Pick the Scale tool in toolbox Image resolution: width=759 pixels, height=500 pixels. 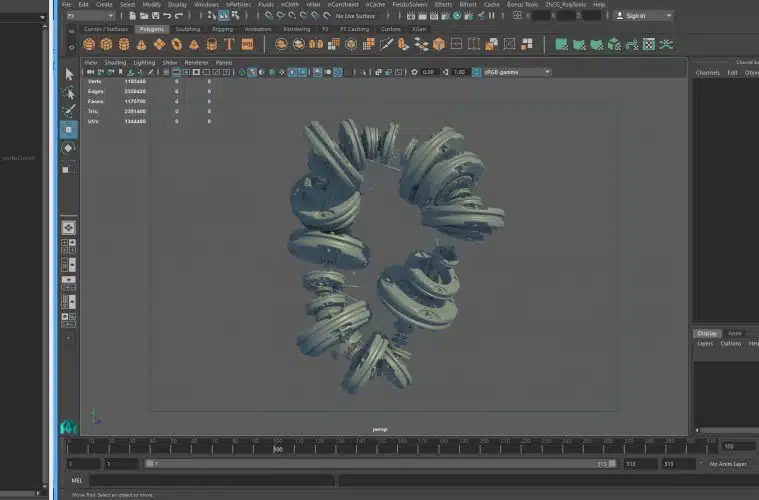(69, 168)
